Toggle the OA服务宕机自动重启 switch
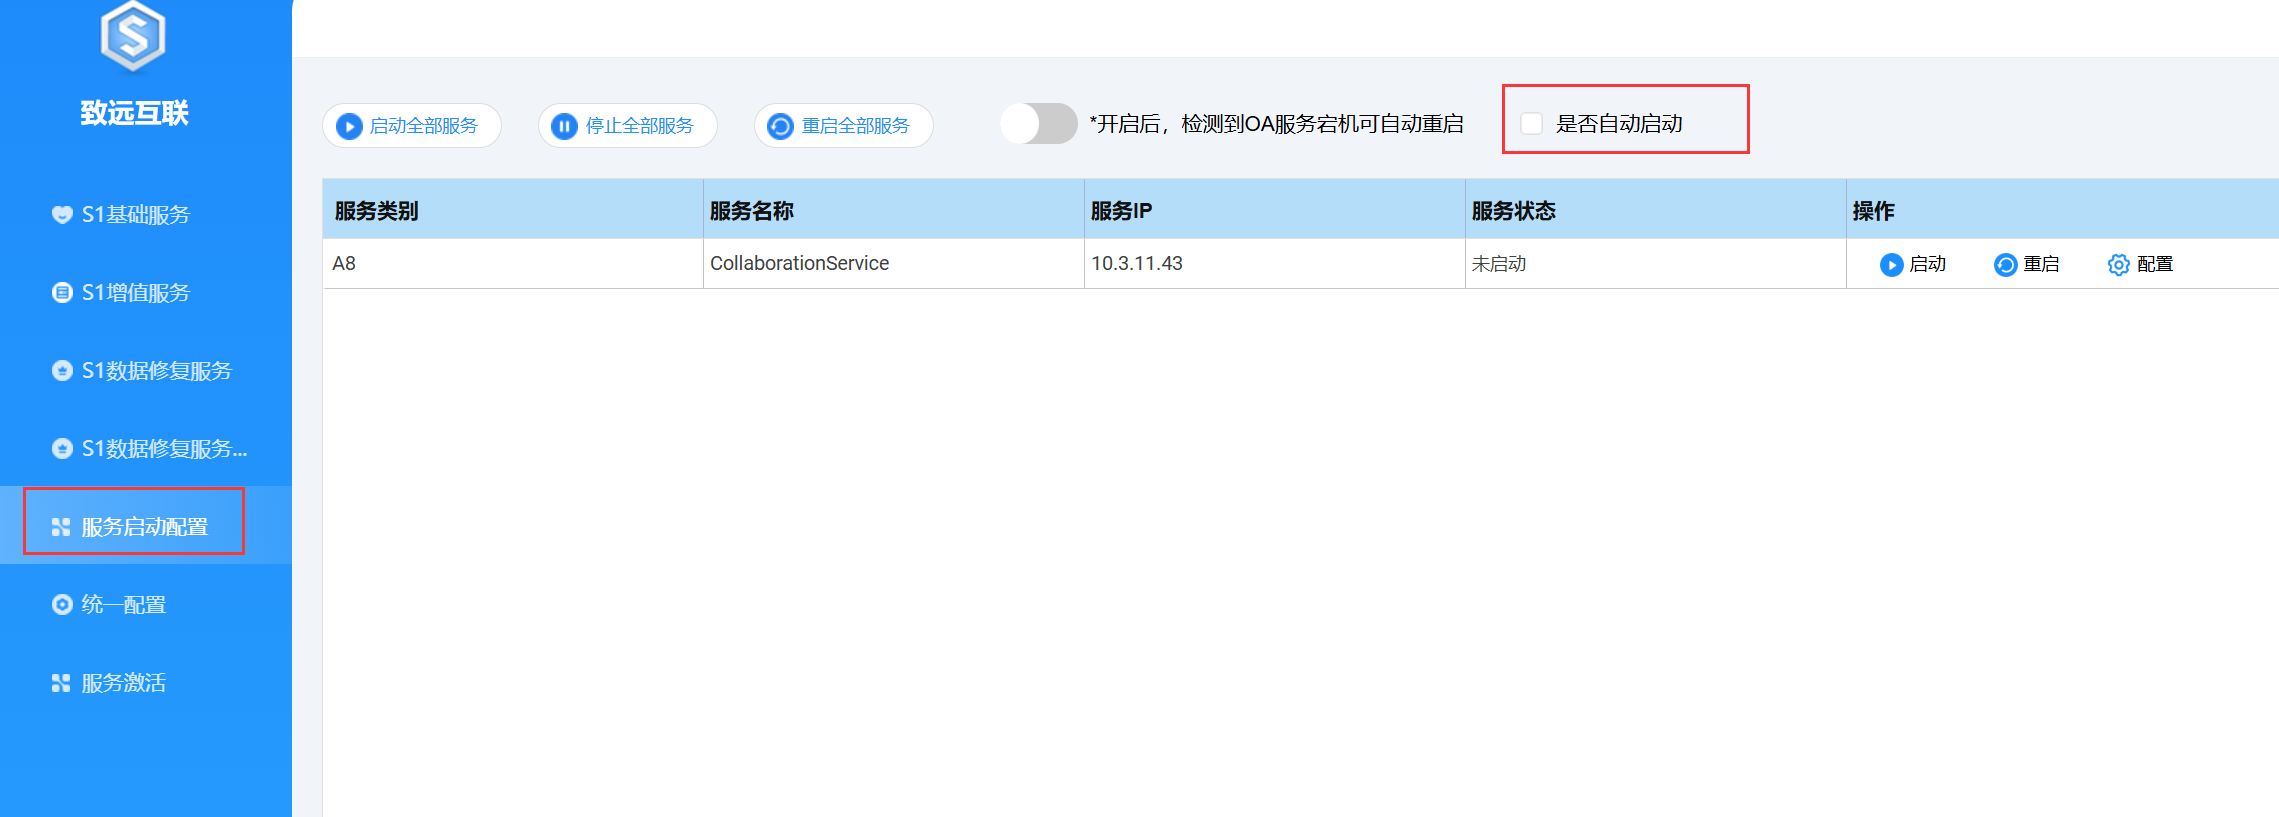Viewport: 2279px width, 817px height. coord(1039,124)
